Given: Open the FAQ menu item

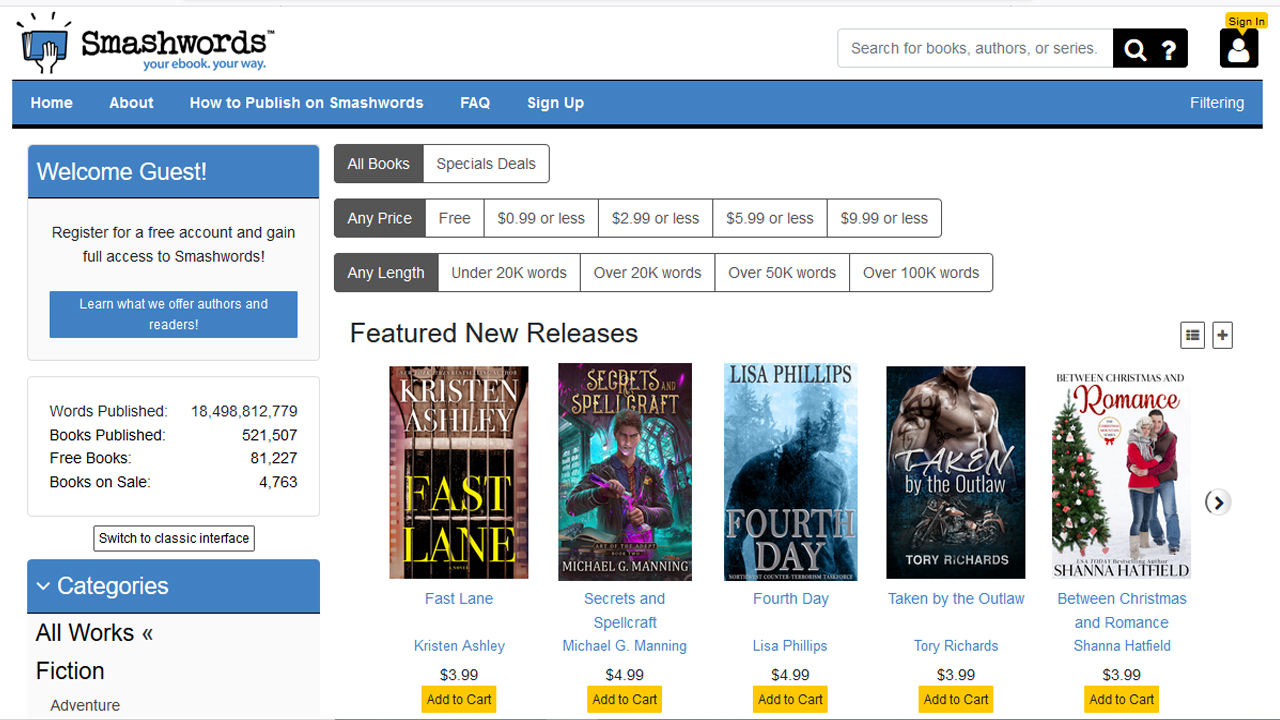Looking at the screenshot, I should (x=475, y=103).
